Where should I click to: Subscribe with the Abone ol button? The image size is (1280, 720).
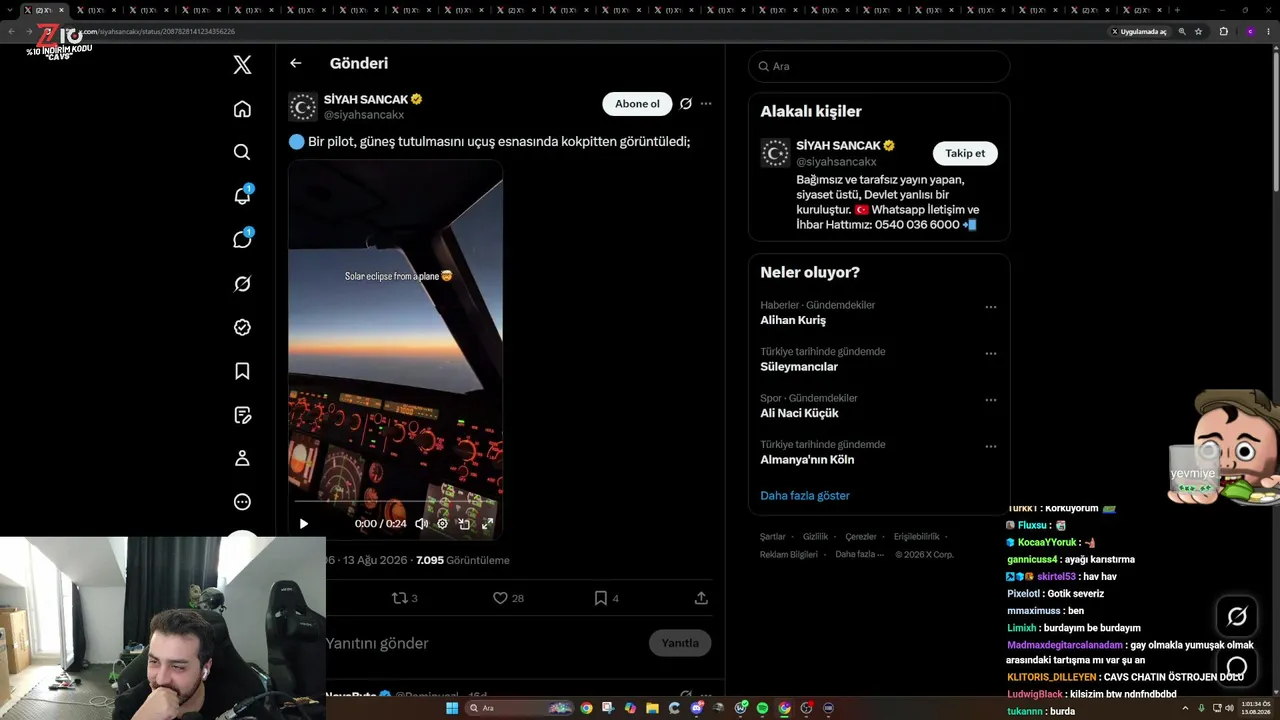click(x=637, y=104)
